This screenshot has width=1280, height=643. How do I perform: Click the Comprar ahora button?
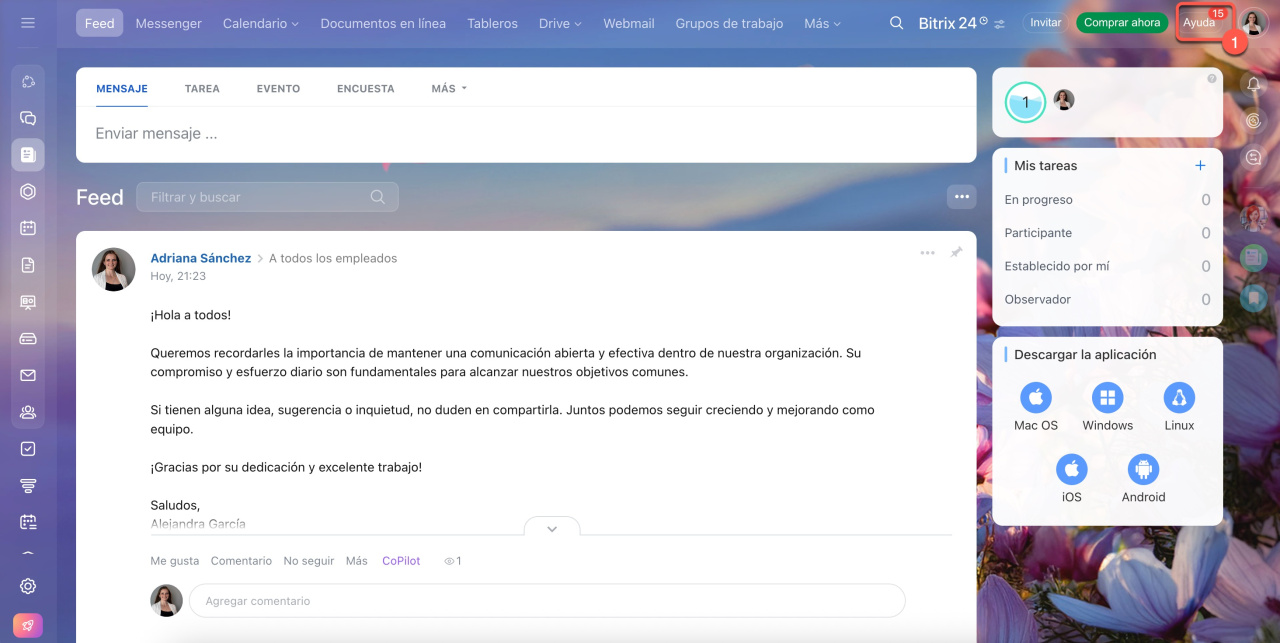tap(1121, 22)
